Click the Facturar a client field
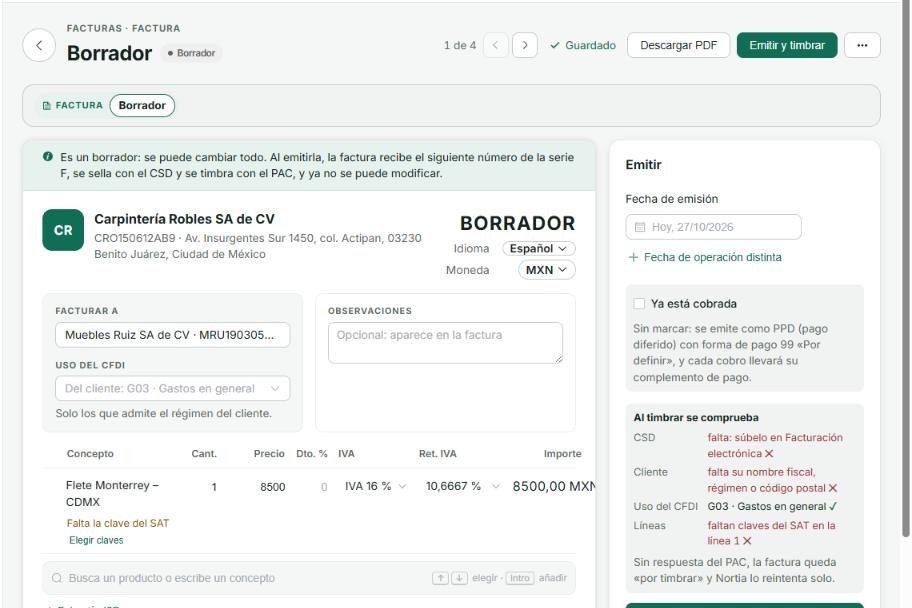The height and width of the screenshot is (608, 912). 173,335
